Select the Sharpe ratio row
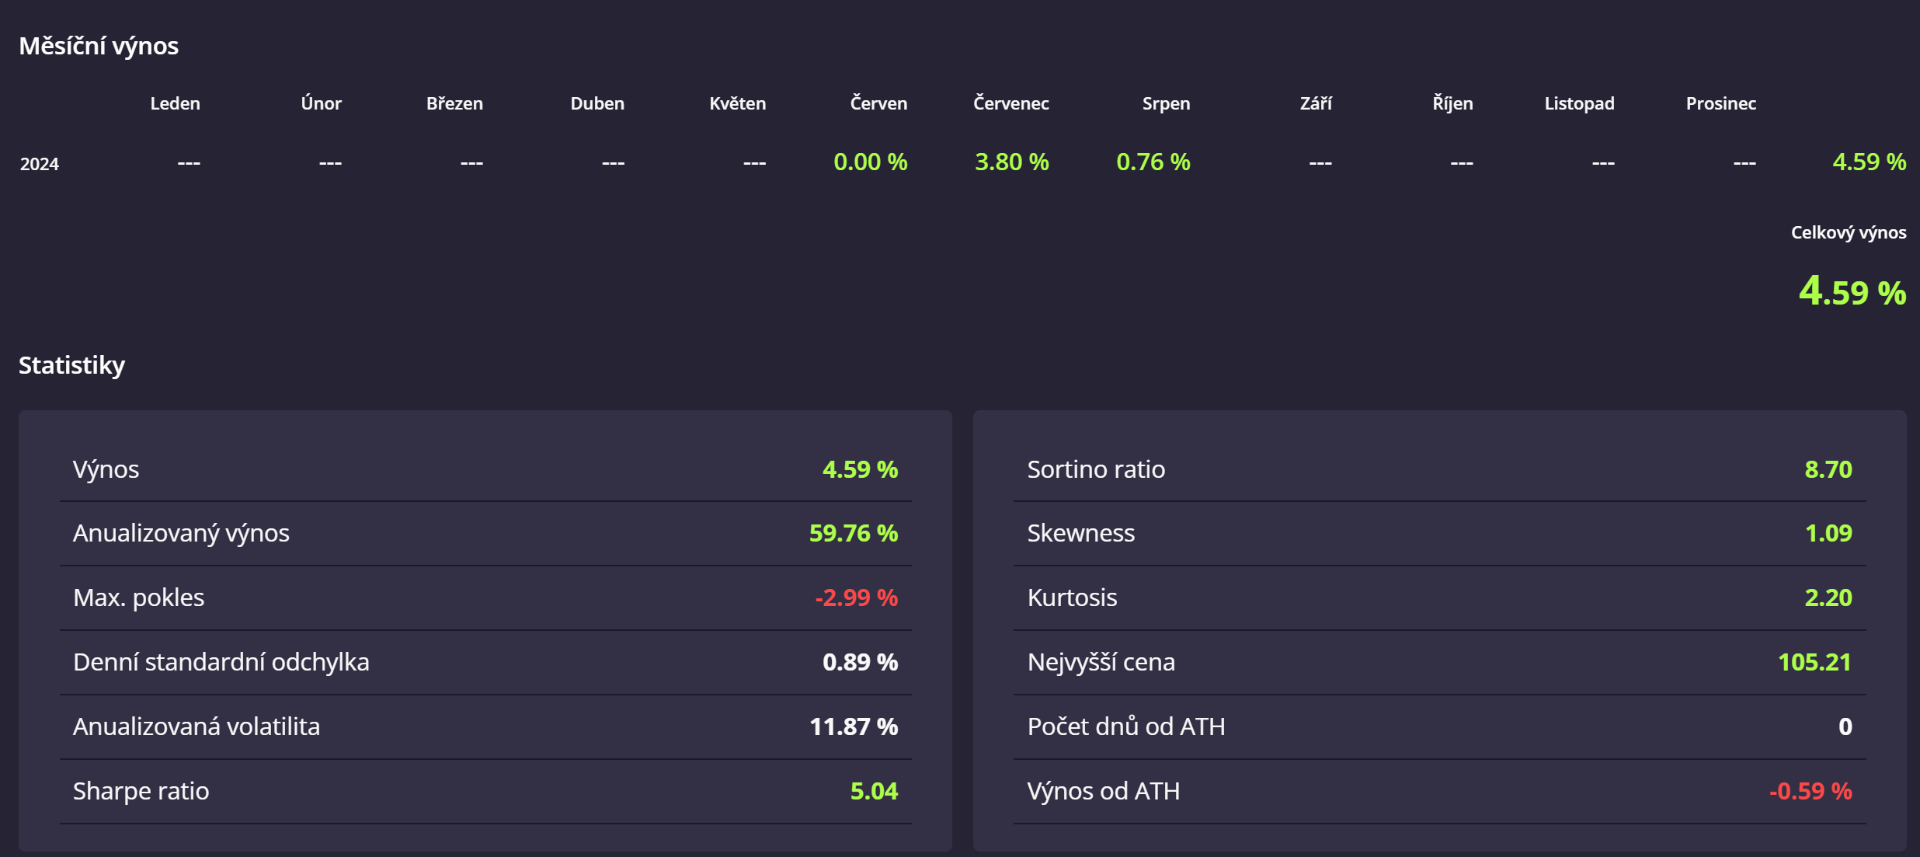Image resolution: width=1920 pixels, height=857 pixels. coord(485,791)
